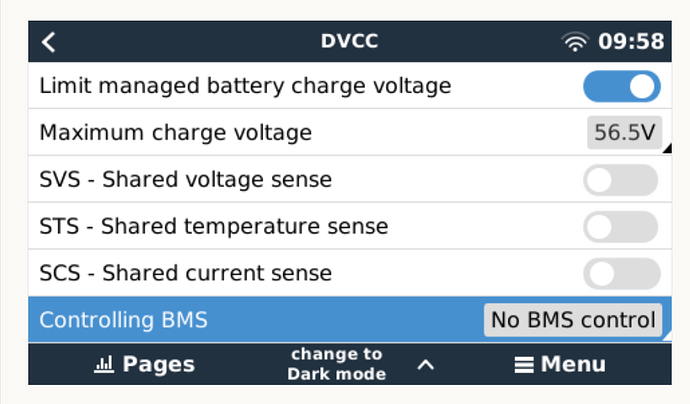
Task: Click the Wi-Fi signal status icon
Action: [575, 42]
